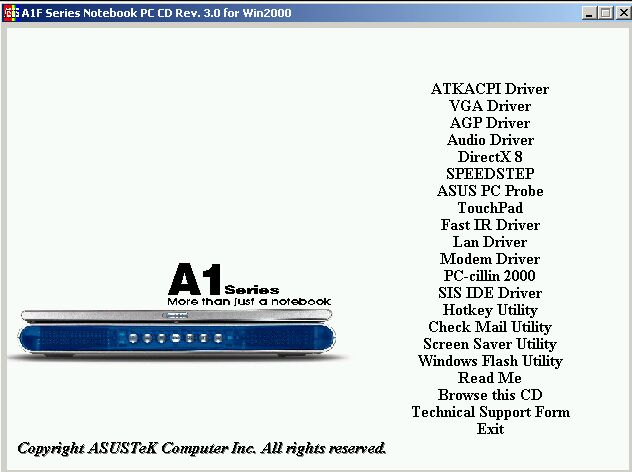Open the VGA Driver installer
The width and height of the screenshot is (632, 472).
point(490,106)
